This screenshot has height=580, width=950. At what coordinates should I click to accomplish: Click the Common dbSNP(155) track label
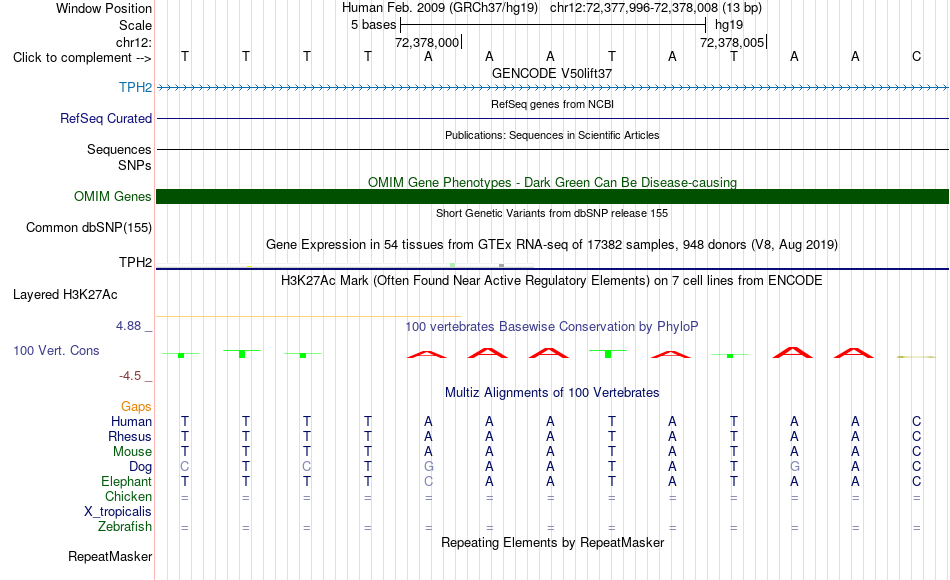tap(88, 227)
